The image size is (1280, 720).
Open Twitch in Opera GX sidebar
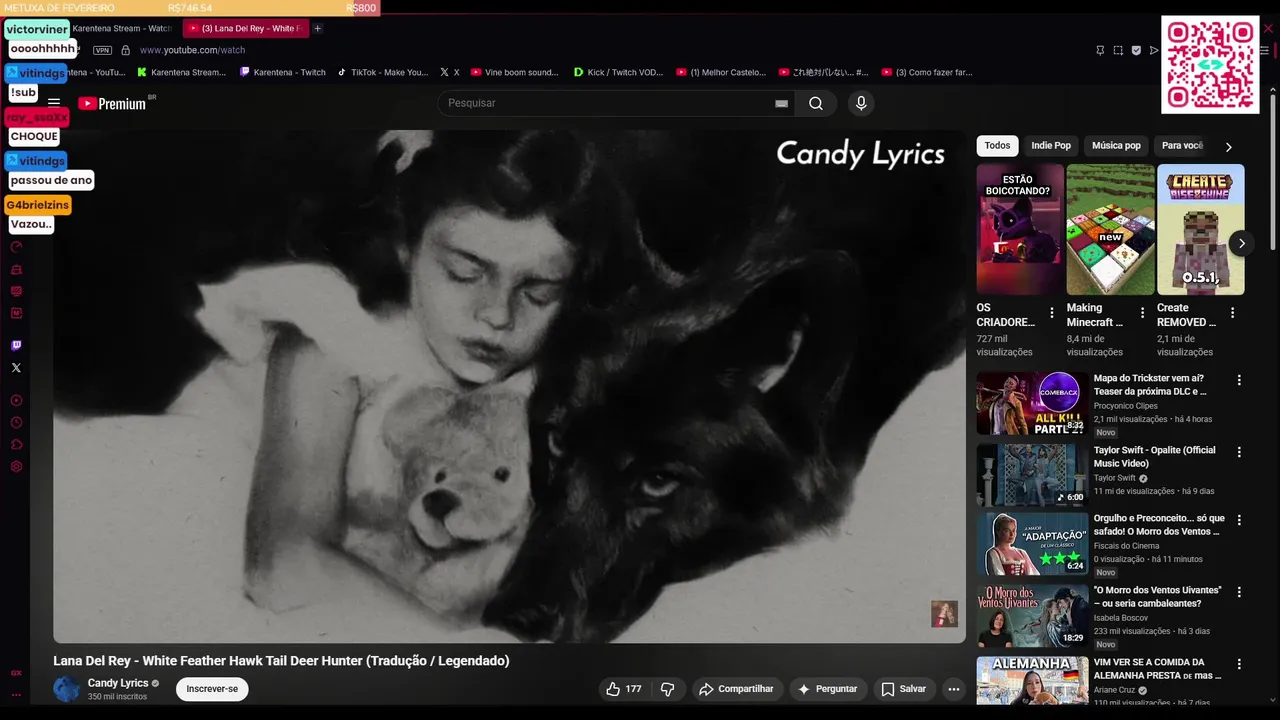[x=16, y=345]
